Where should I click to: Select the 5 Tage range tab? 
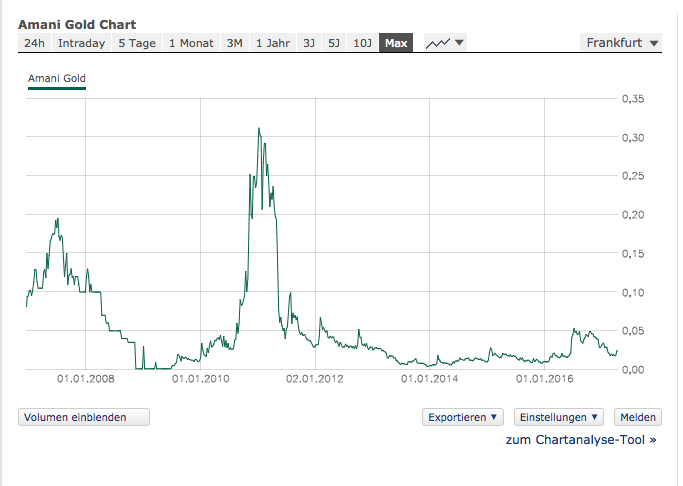(137, 43)
